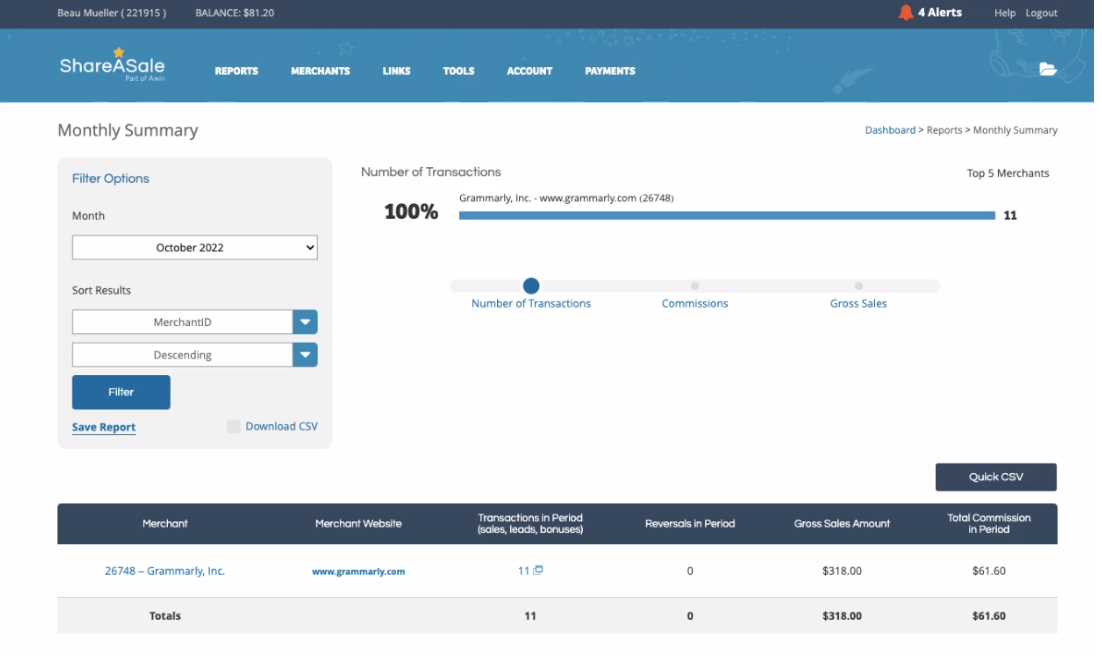Click the open folder icon in header
Screen dimensions: 1102x656
1048,69
